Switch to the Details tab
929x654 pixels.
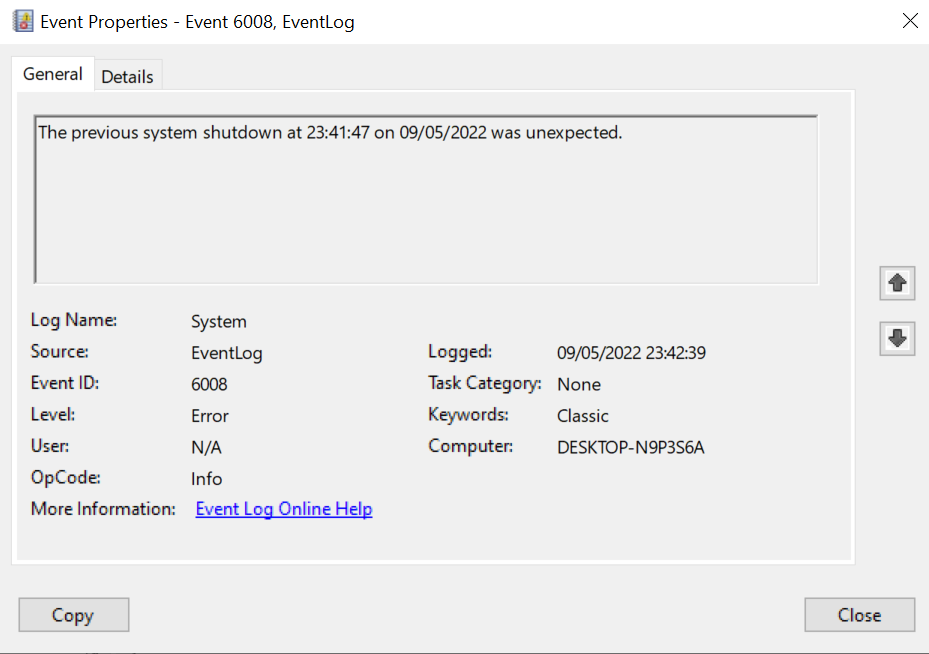pyautogui.click(x=127, y=76)
